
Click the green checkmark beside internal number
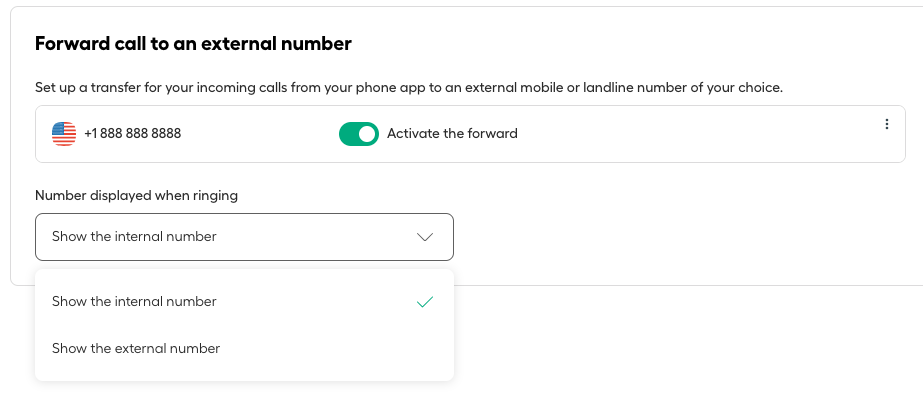tap(424, 302)
